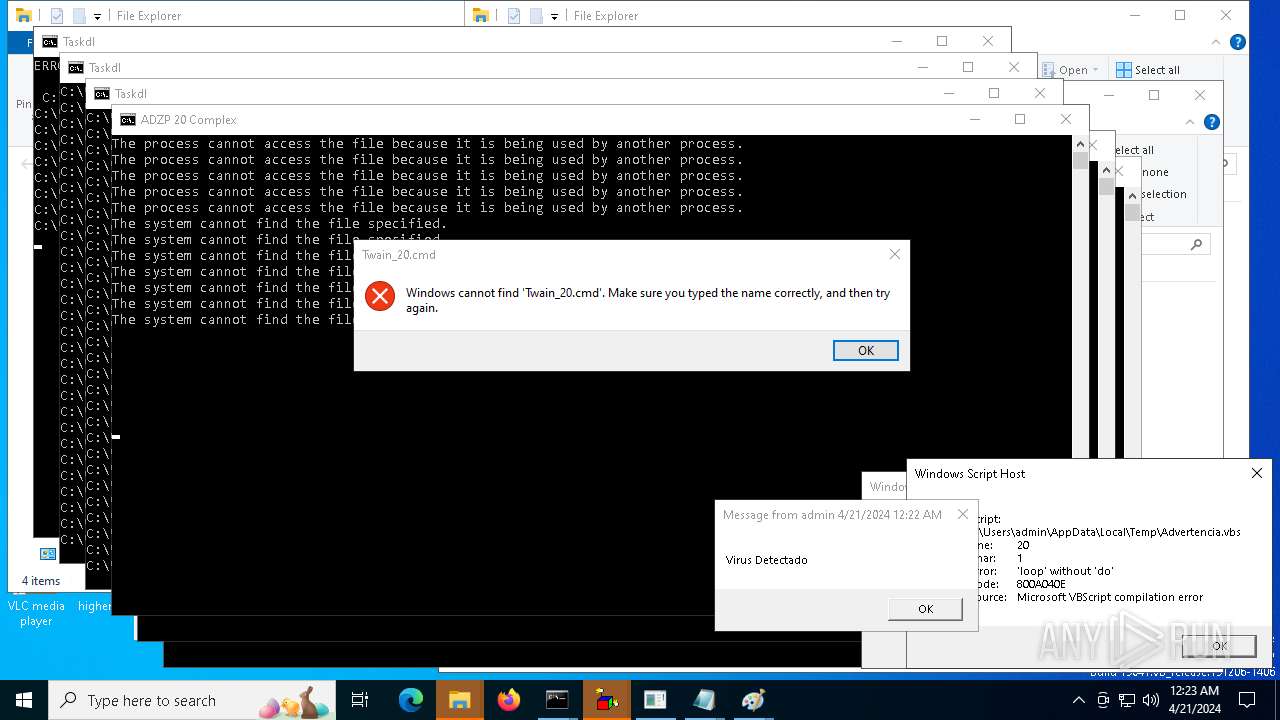Open File Explorer from taskbar
The height and width of the screenshot is (720, 1280).
pos(459,700)
